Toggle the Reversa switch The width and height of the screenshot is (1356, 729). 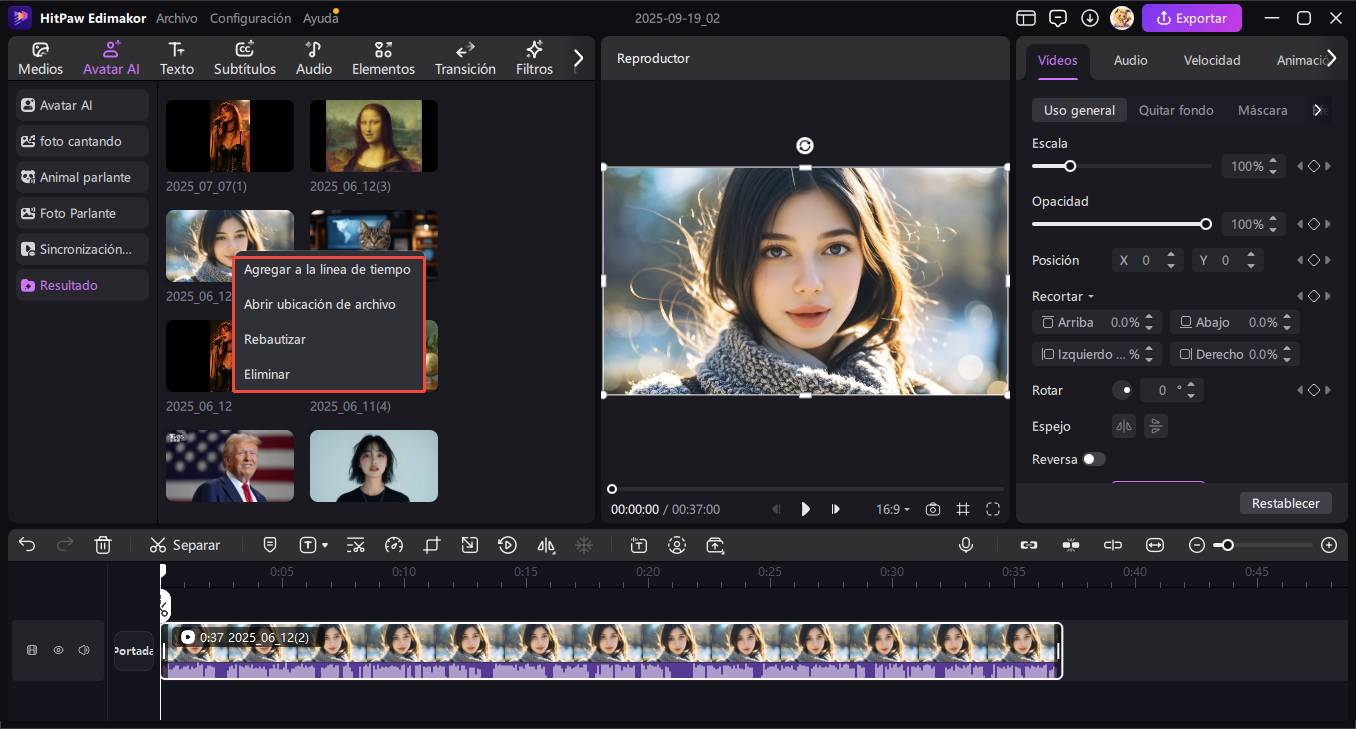tap(1095, 459)
